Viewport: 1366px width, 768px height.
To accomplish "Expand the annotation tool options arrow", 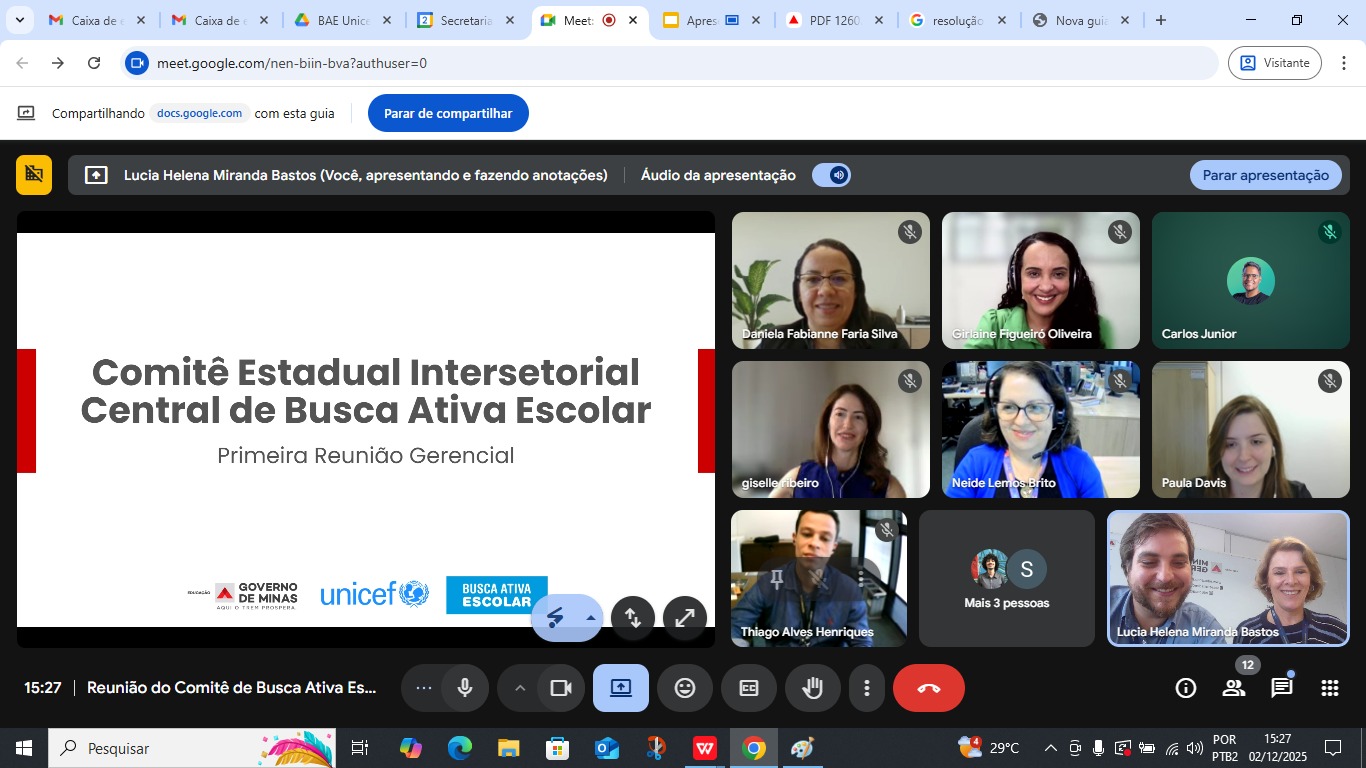I will point(591,618).
